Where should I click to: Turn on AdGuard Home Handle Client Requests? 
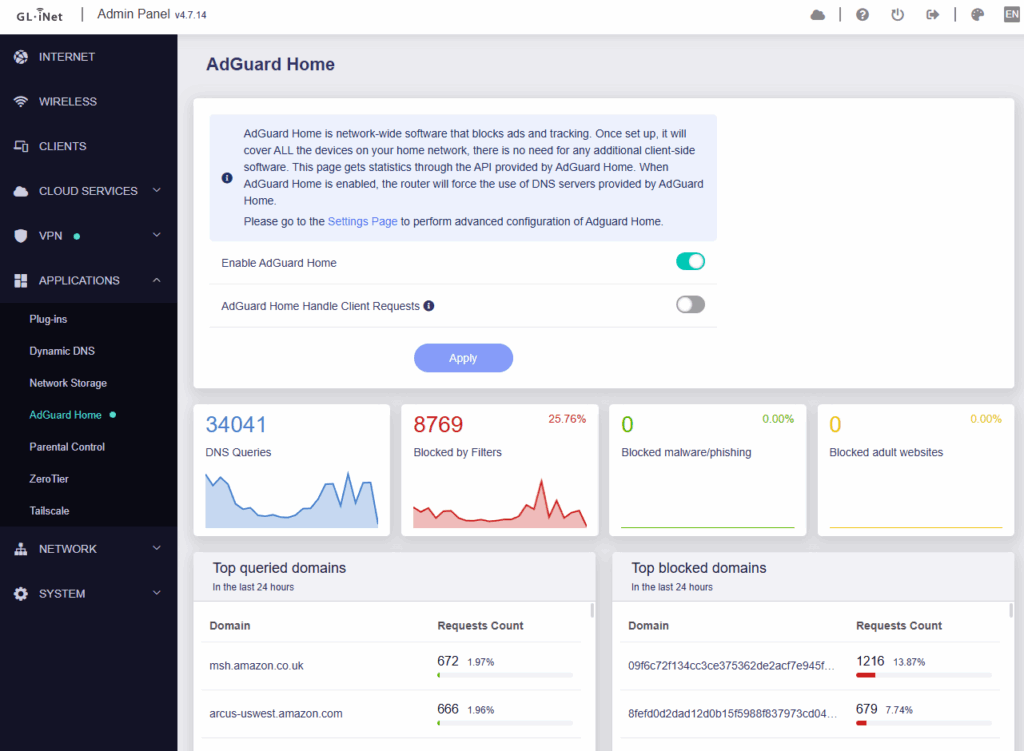690,305
